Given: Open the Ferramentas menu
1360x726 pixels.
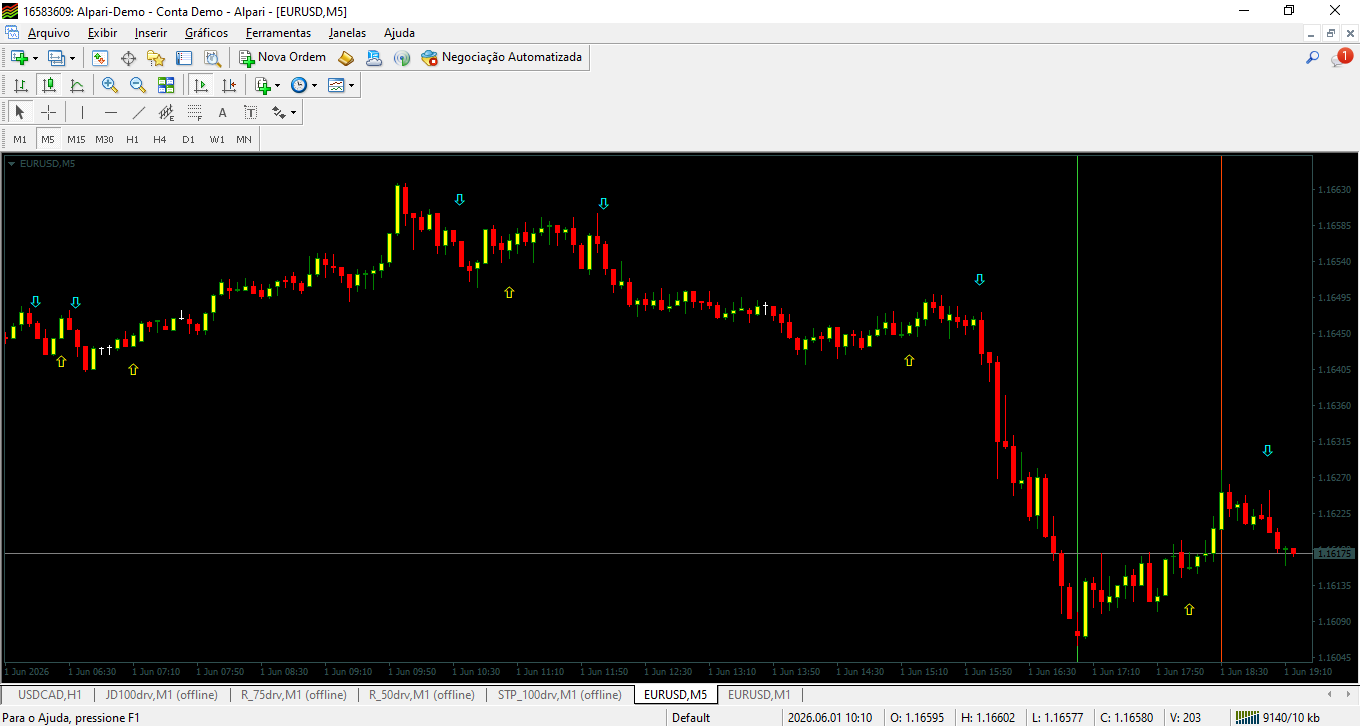Looking at the screenshot, I should click(x=278, y=33).
